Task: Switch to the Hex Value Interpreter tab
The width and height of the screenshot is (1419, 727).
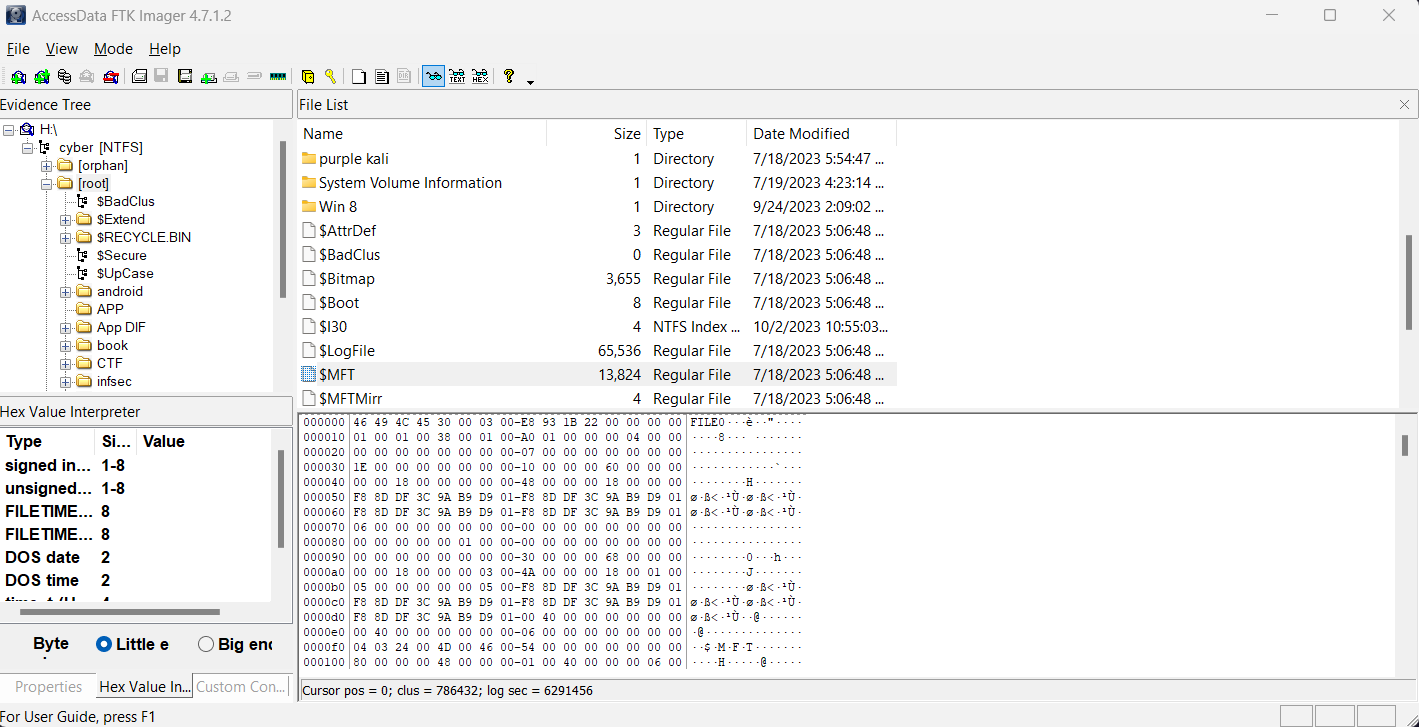Action: tap(145, 687)
